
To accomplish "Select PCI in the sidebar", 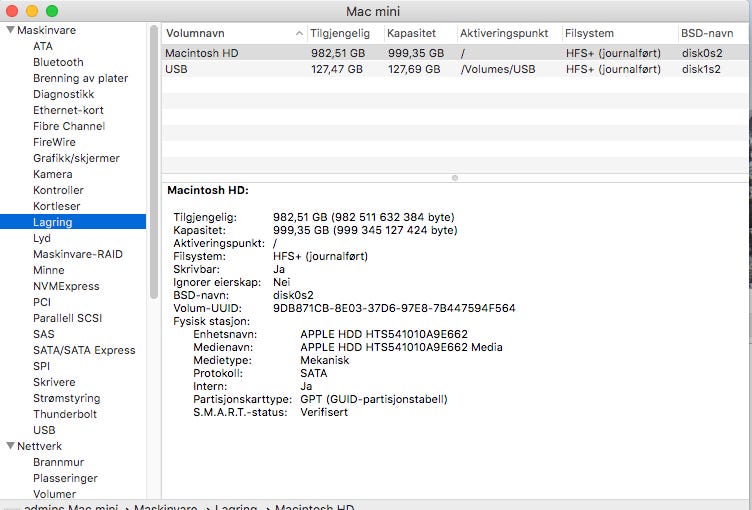I will coord(42,302).
